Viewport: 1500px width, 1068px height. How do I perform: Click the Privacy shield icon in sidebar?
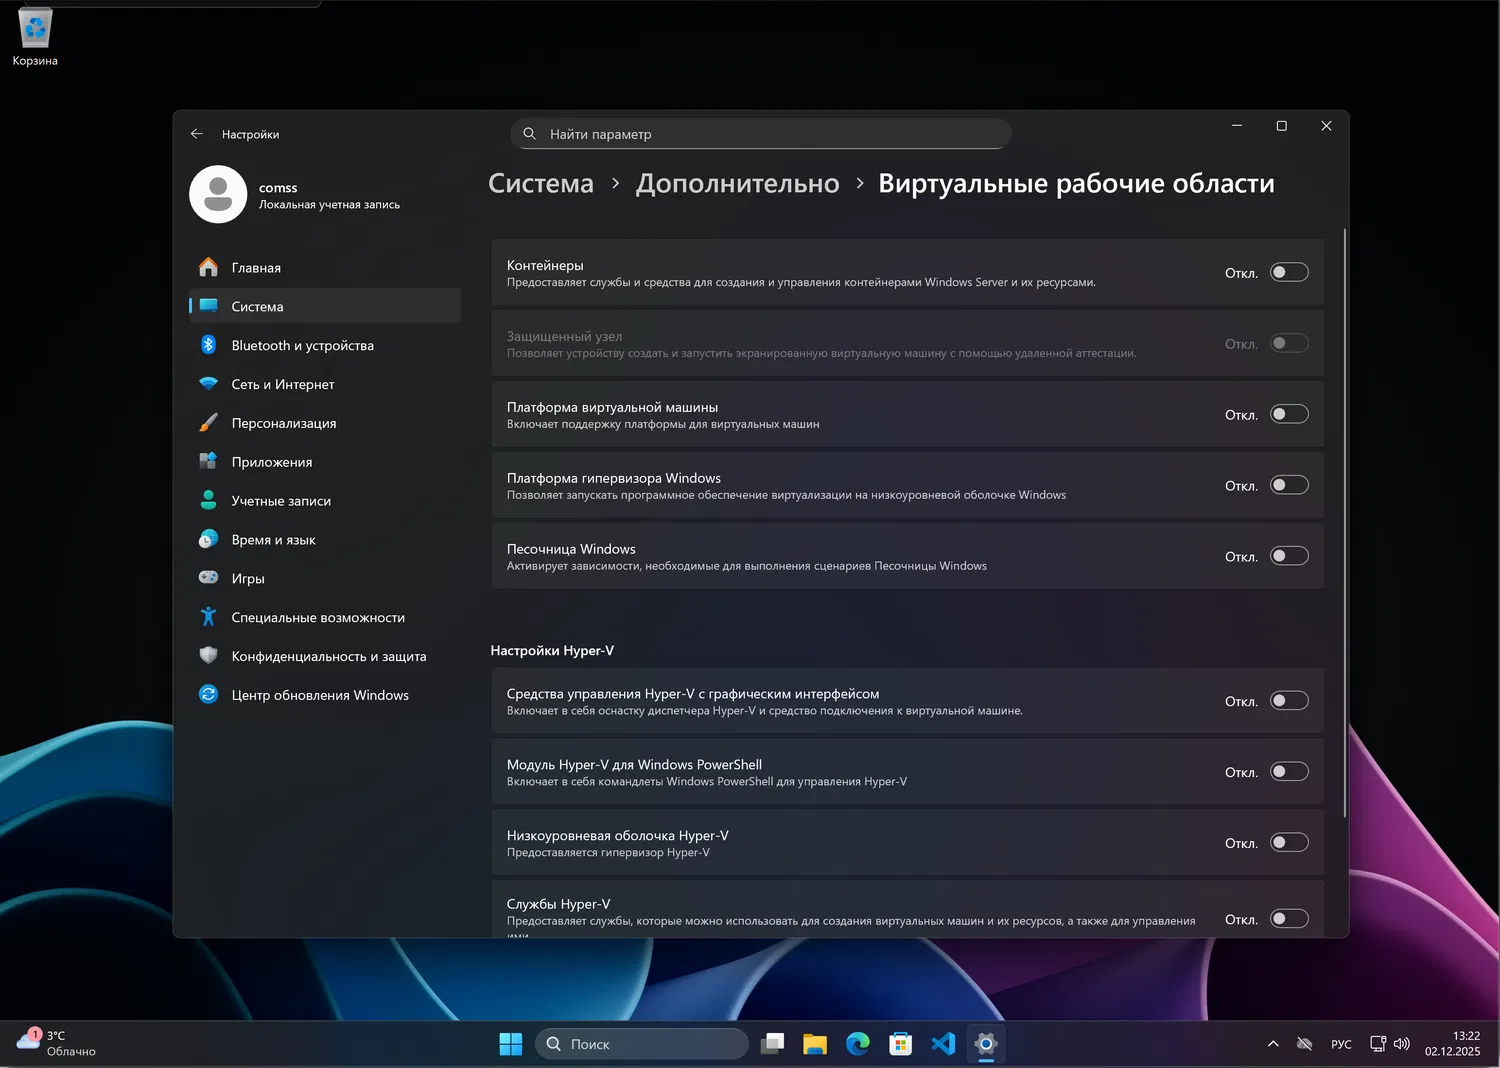(x=208, y=656)
